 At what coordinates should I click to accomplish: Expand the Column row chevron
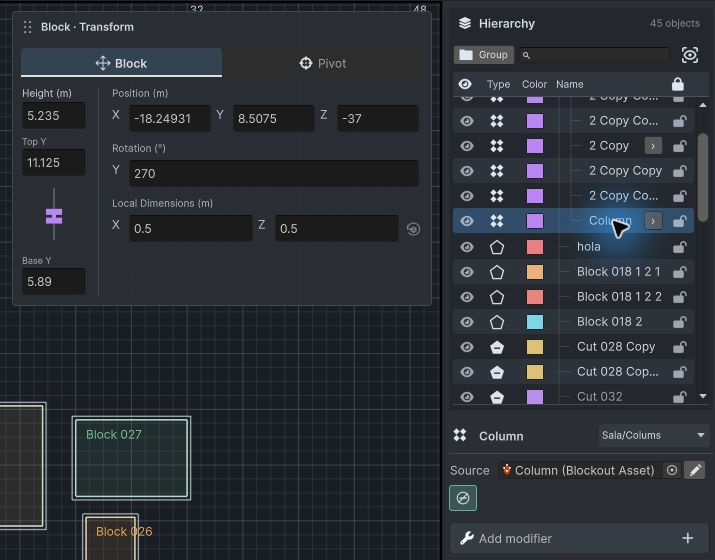(x=653, y=221)
